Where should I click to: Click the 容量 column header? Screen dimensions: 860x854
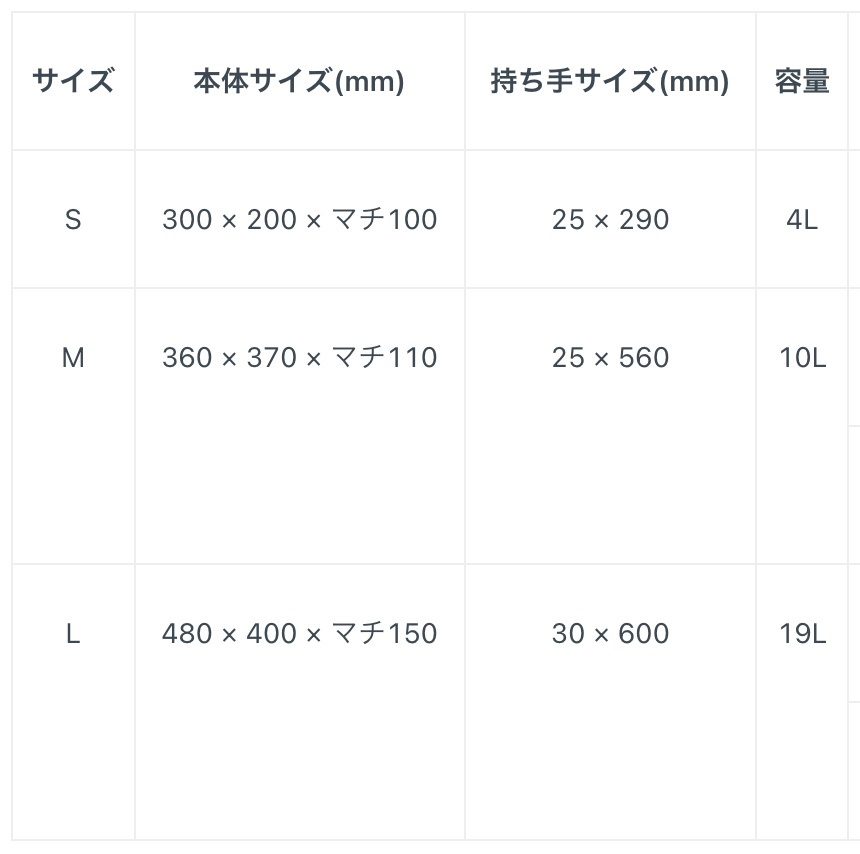click(802, 81)
